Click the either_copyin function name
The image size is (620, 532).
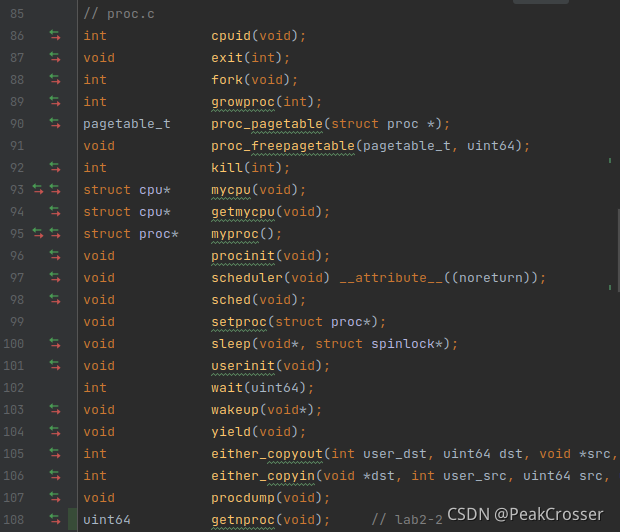pyautogui.click(x=263, y=476)
